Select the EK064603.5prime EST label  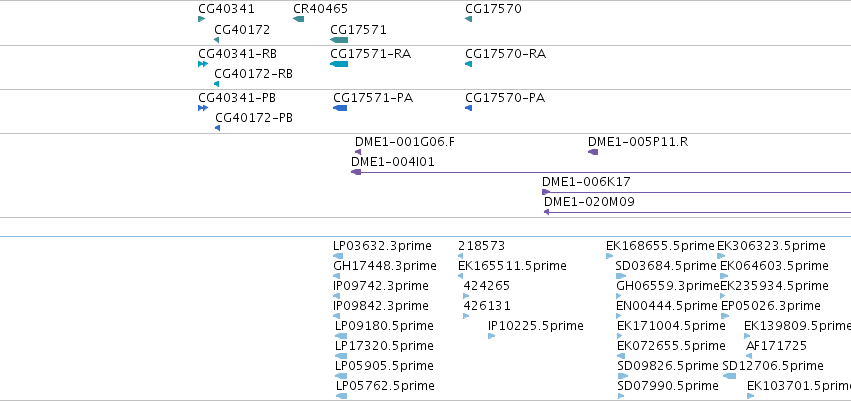[774, 266]
